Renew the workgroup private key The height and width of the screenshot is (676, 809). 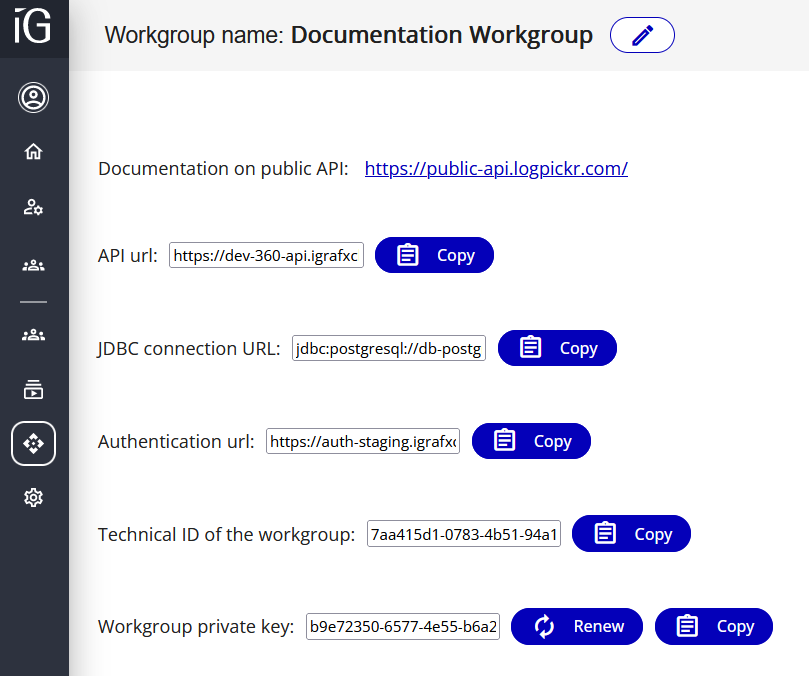click(x=577, y=626)
